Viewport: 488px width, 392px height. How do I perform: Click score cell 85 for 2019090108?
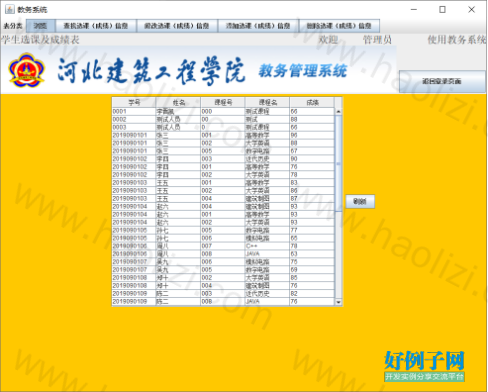pos(312,278)
